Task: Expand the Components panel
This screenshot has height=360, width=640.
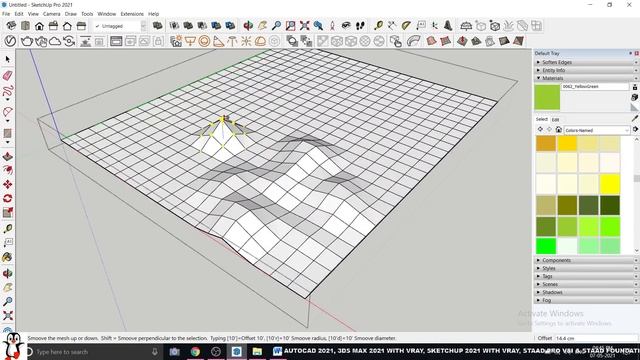Action: click(586, 260)
